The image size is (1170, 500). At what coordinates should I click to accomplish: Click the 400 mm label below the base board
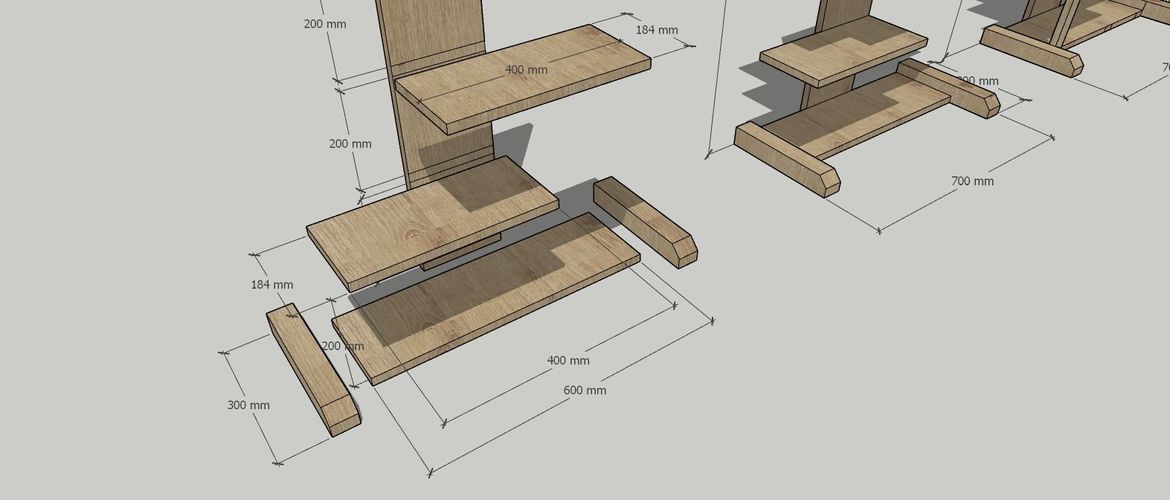(568, 360)
